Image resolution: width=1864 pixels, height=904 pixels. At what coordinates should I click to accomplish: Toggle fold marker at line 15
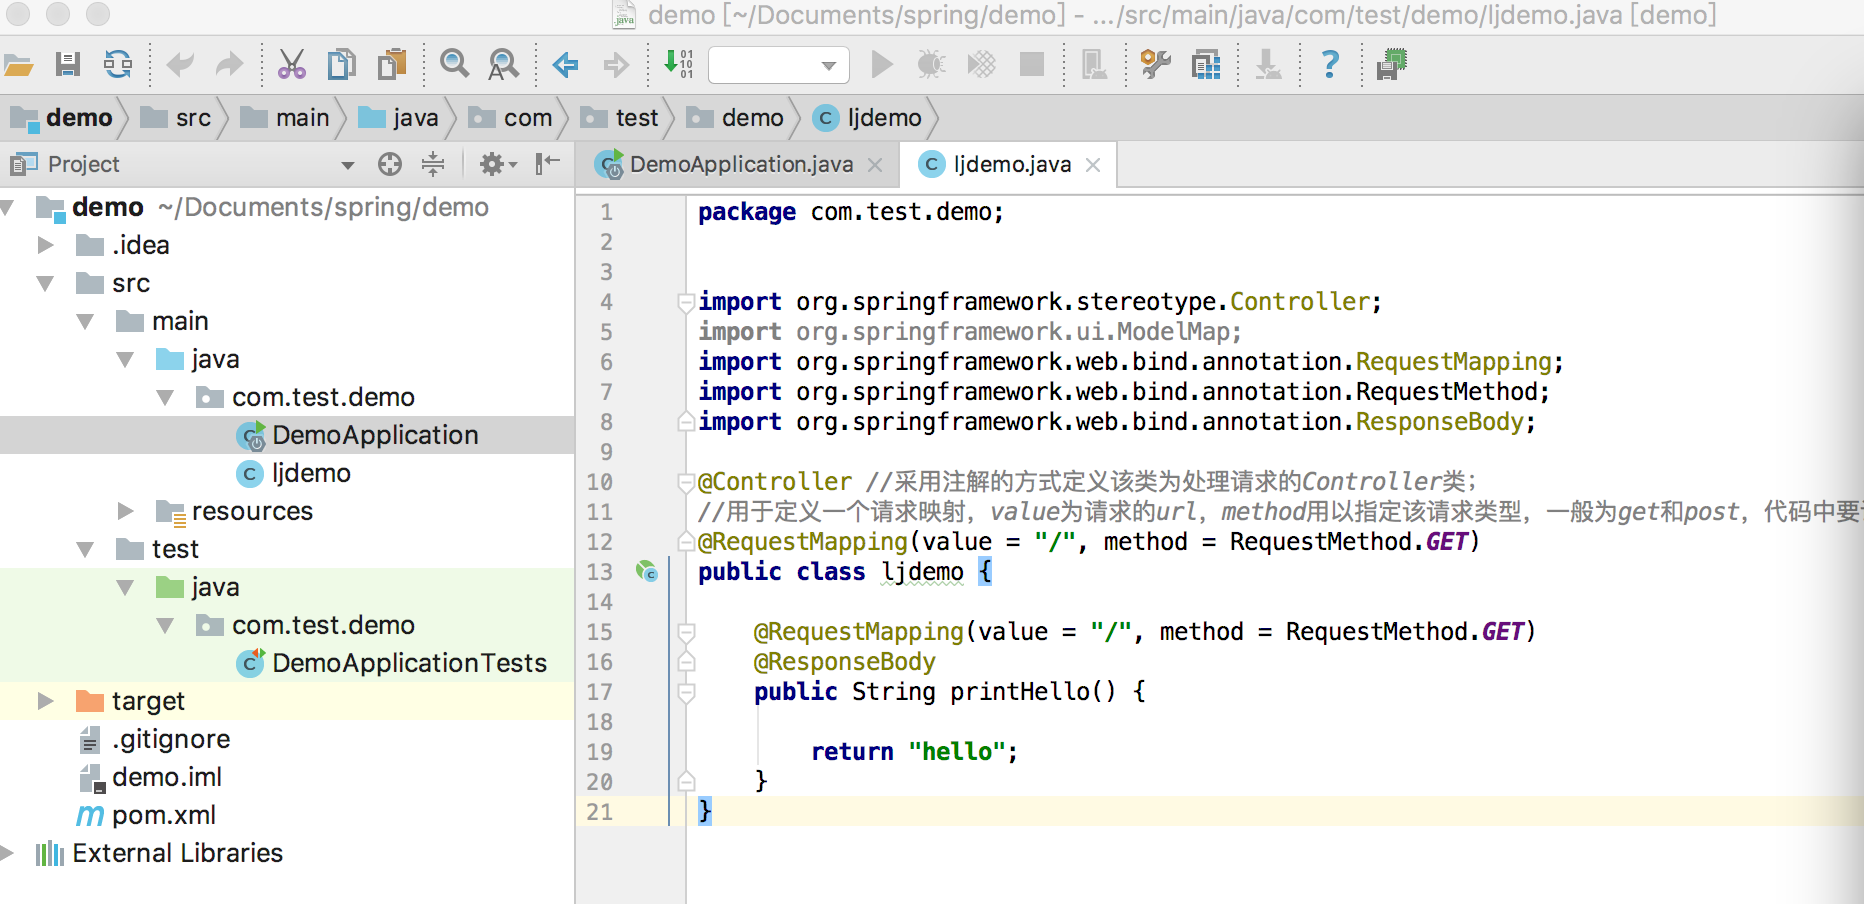coord(686,632)
